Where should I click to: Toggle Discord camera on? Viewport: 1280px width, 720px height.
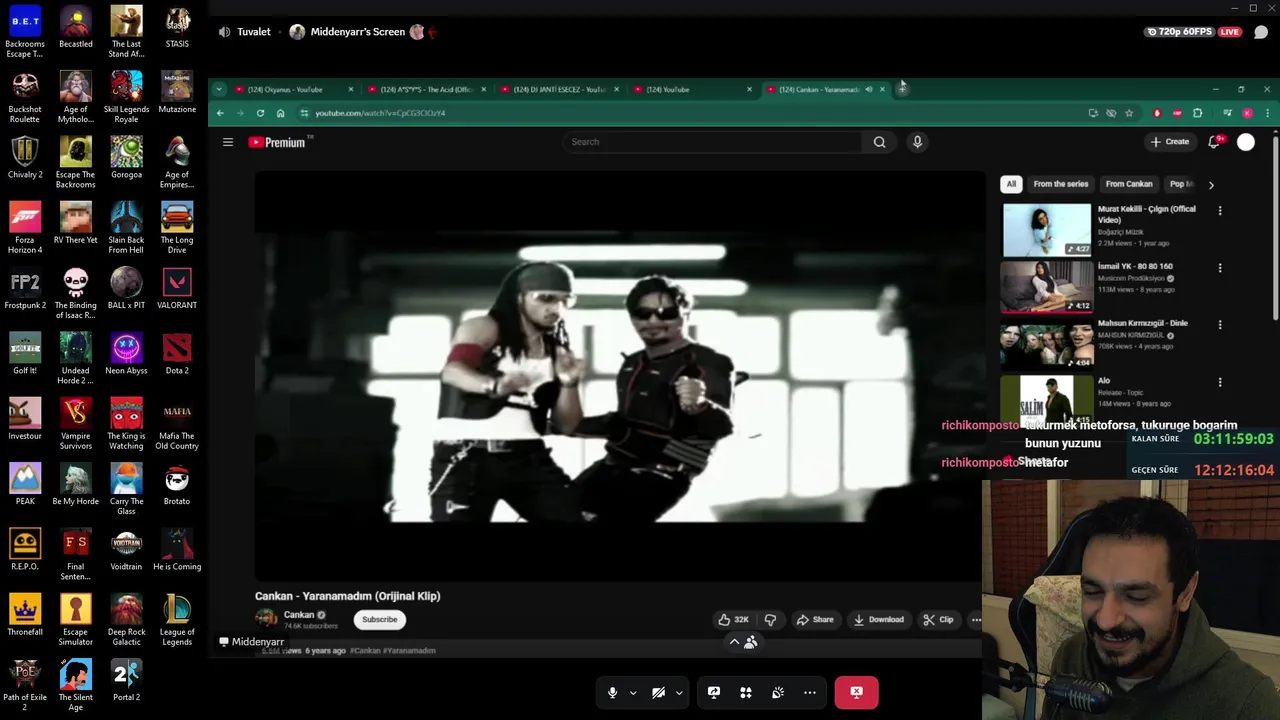(x=658, y=692)
